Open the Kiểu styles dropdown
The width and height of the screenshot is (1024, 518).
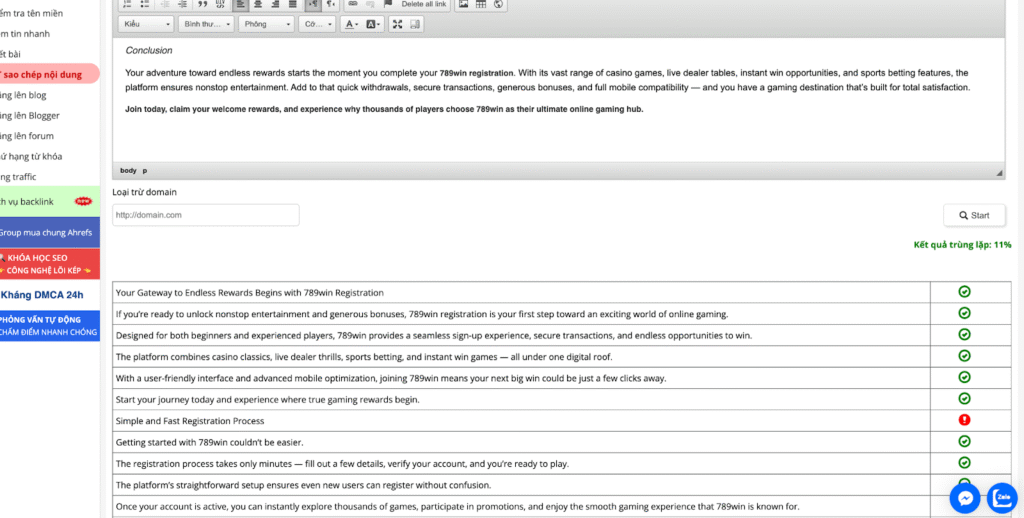[x=145, y=24]
